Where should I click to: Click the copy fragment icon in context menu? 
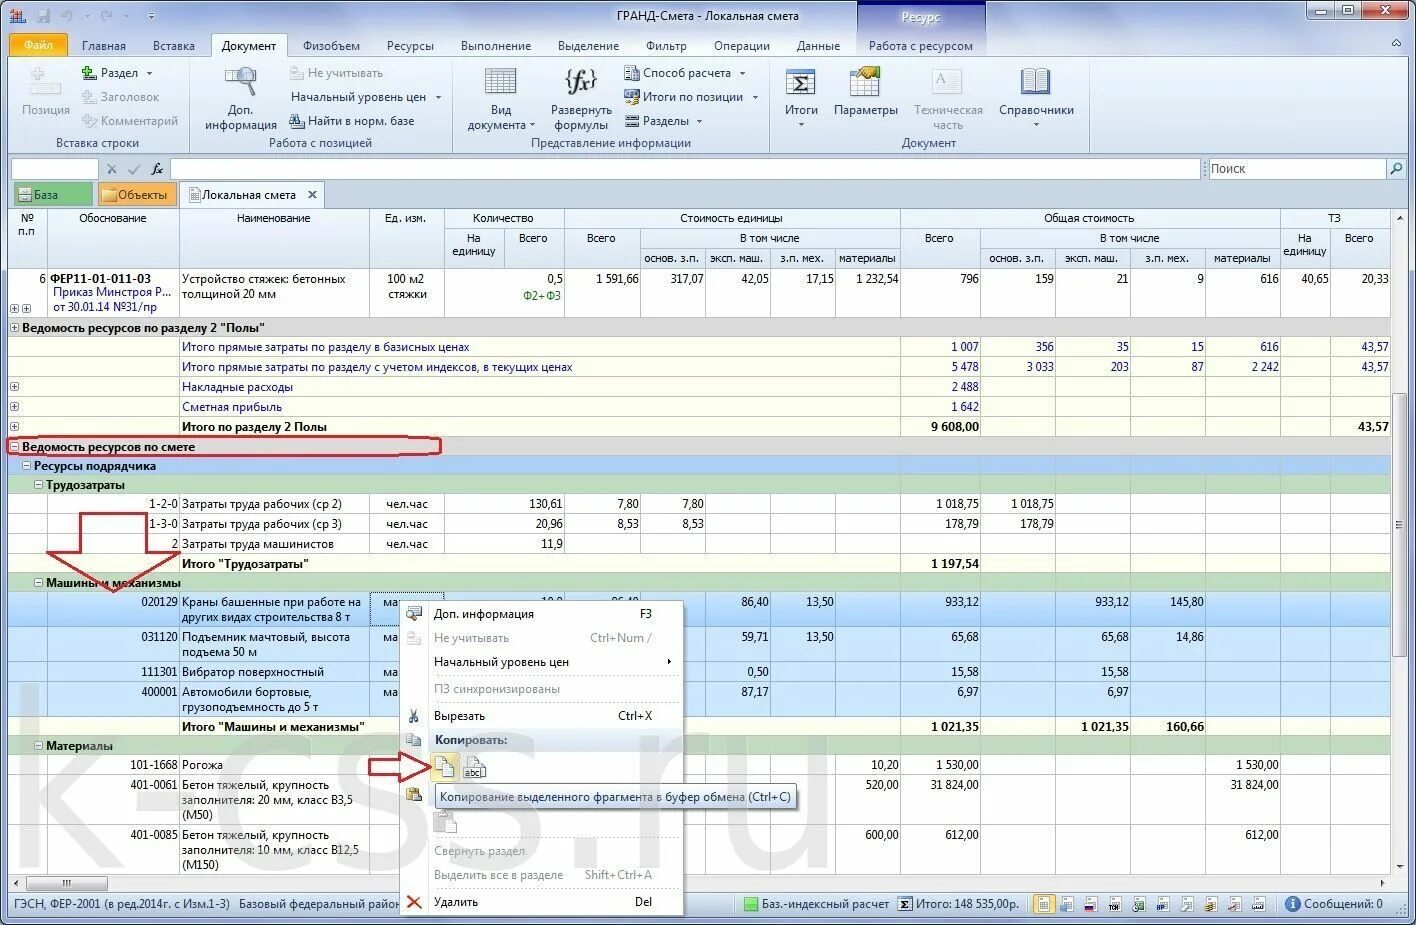point(445,768)
